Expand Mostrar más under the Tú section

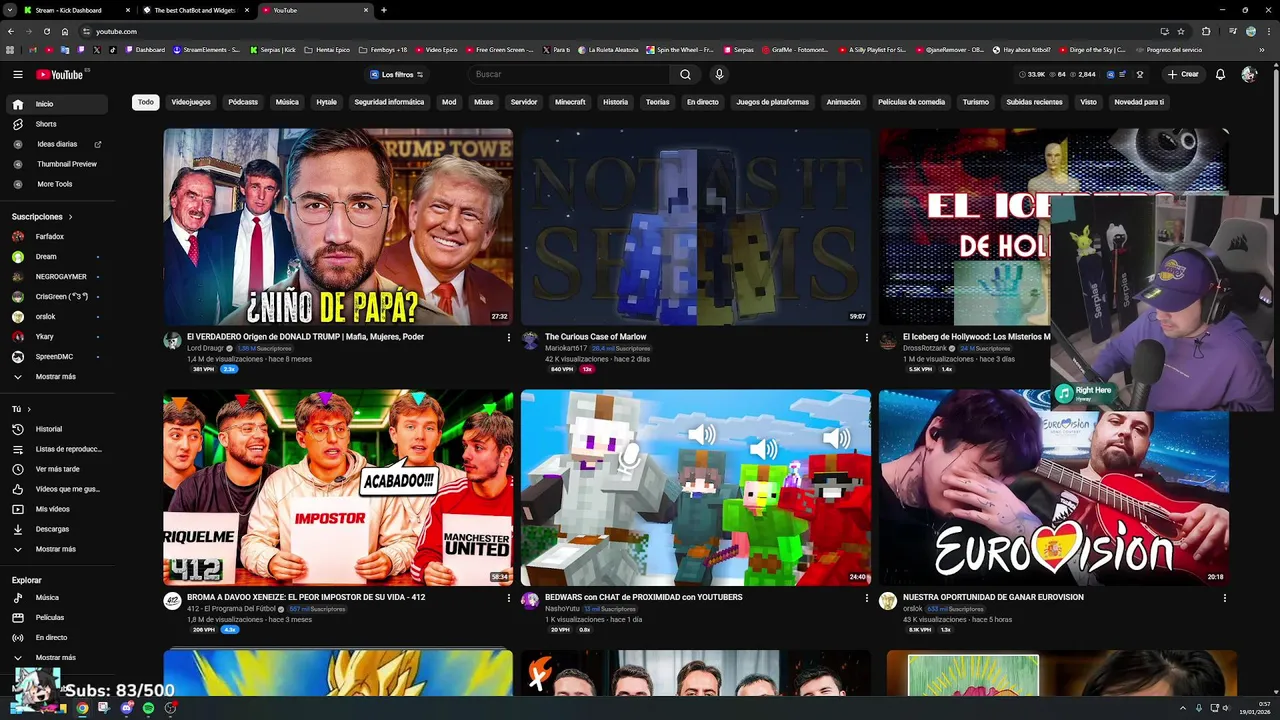click(x=56, y=549)
